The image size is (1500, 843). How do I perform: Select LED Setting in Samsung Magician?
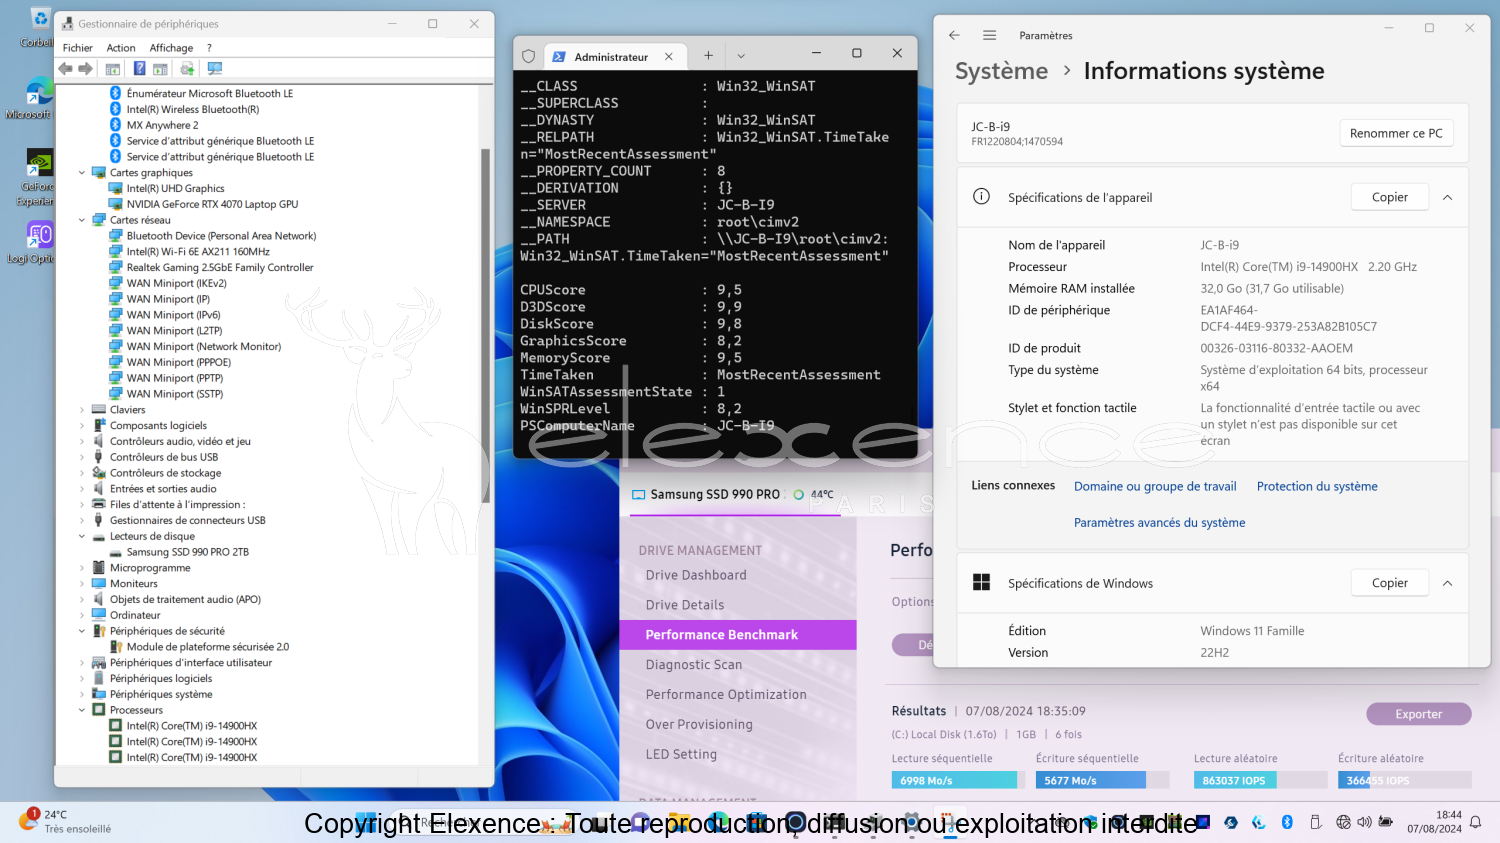coord(681,755)
